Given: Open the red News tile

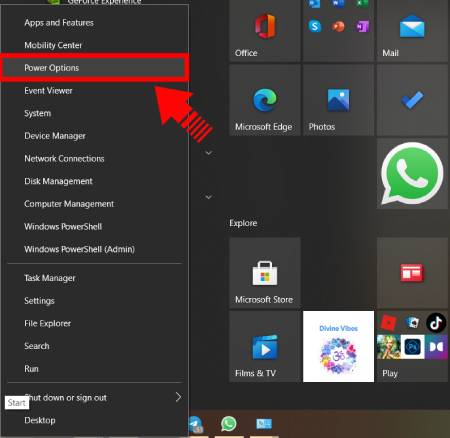Looking at the screenshot, I should (412, 273).
